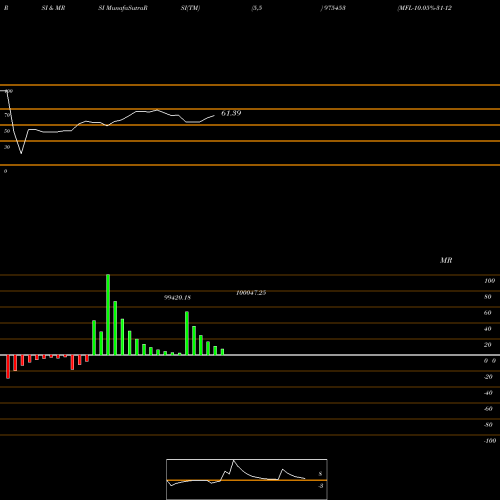The width and height of the screenshot is (500, 500).
Task: Click the first red bar at far left
Action: click(8, 367)
